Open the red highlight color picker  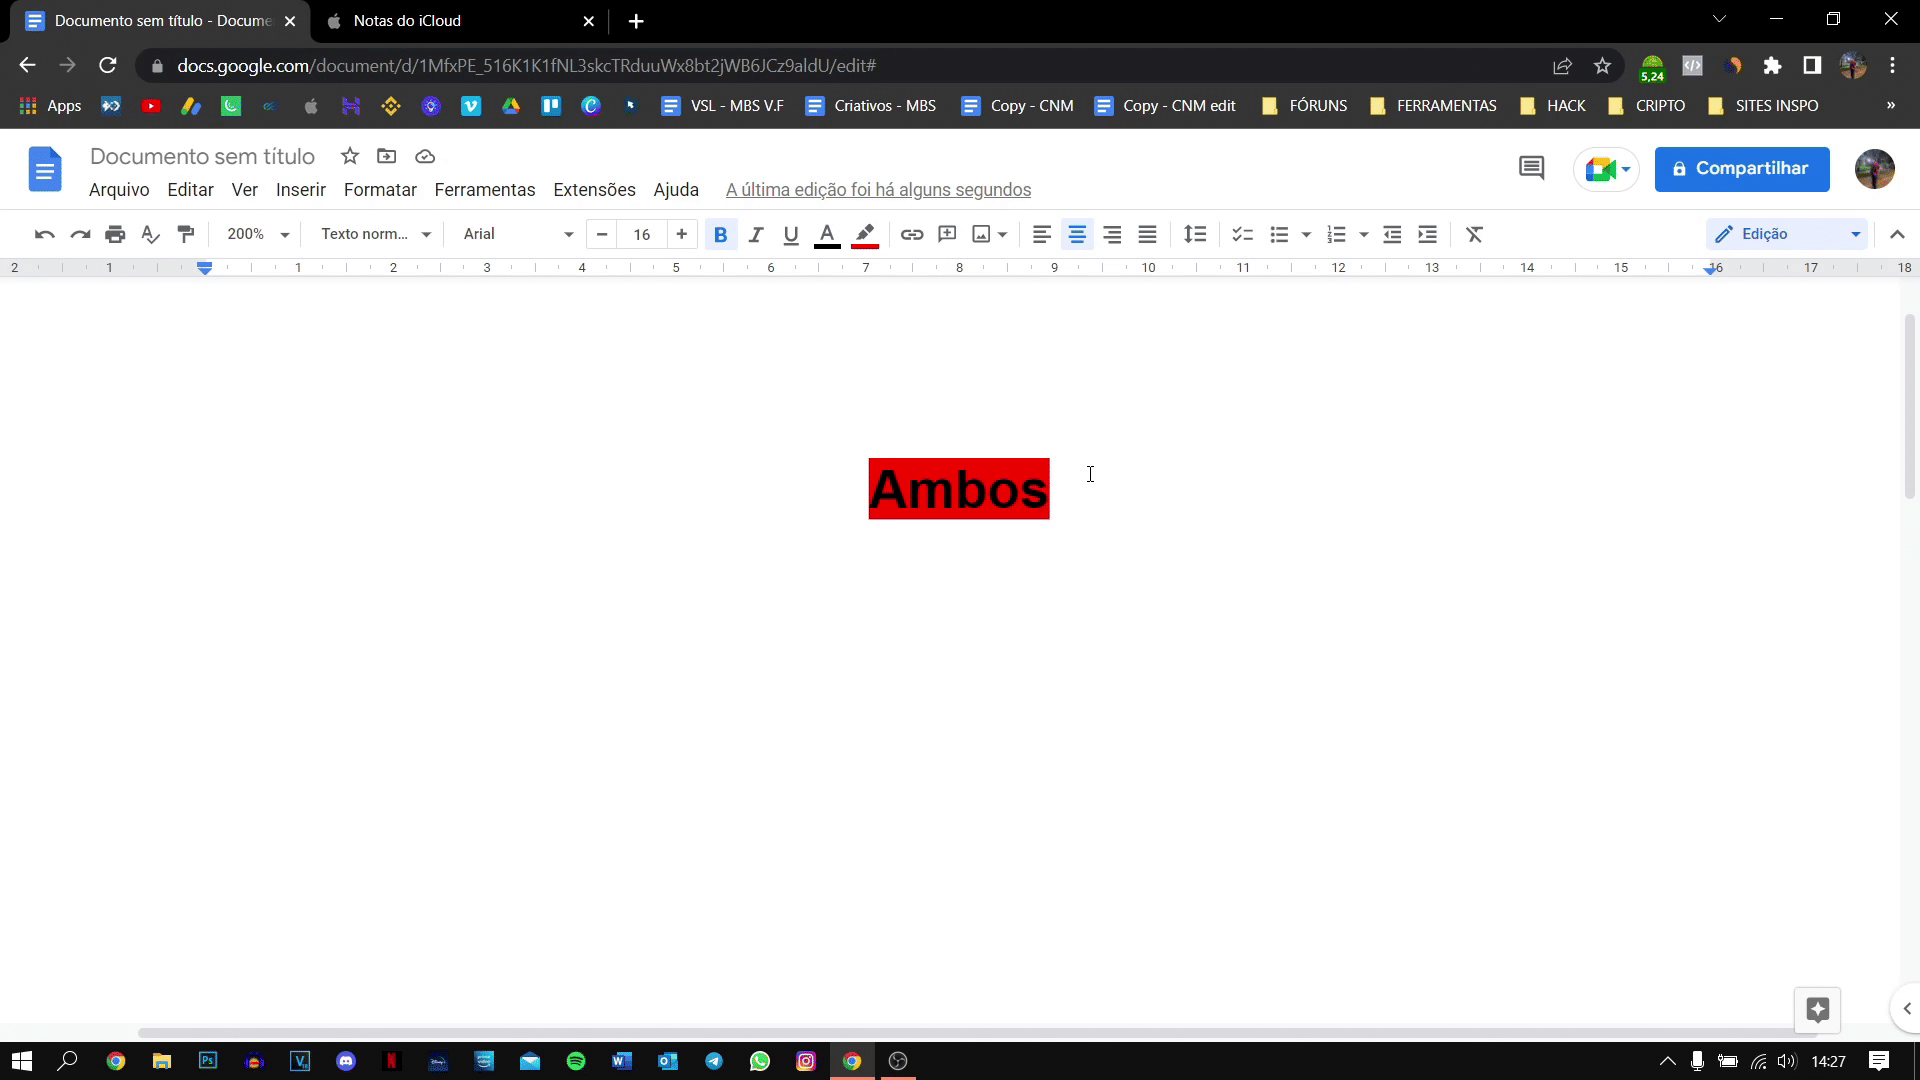[865, 234]
